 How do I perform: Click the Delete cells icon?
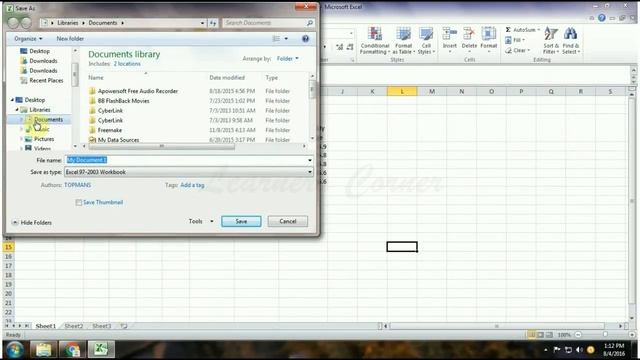coord(469,34)
